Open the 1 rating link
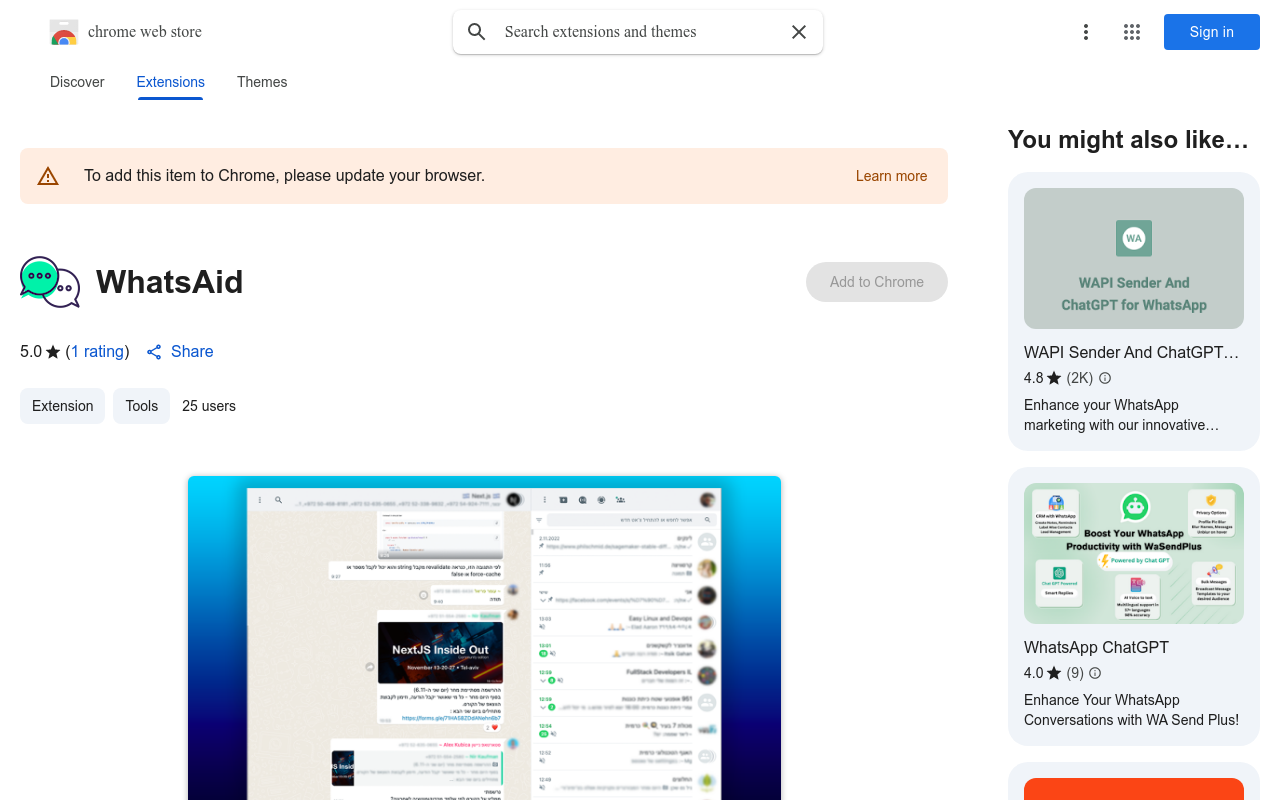The image size is (1280, 800). (97, 352)
